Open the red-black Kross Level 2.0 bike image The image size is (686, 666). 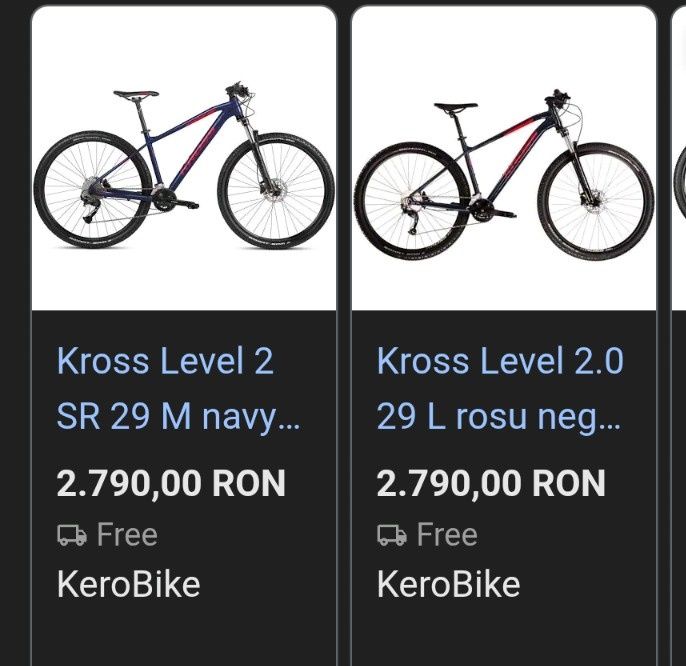click(504, 160)
